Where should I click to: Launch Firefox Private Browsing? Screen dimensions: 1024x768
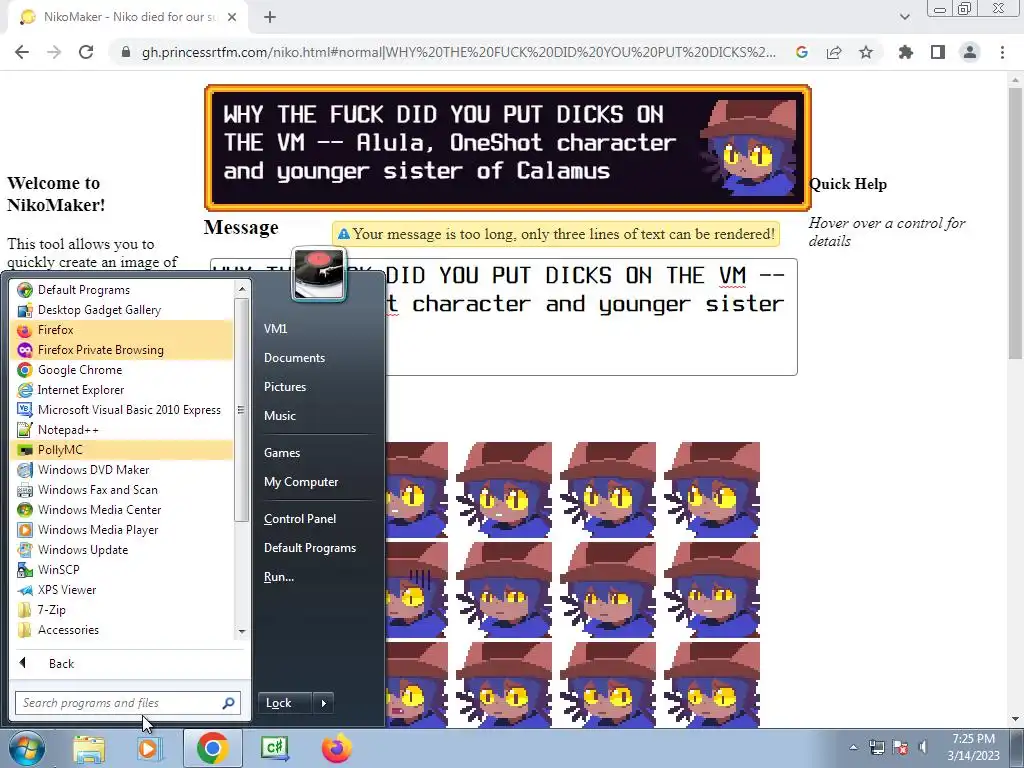[x=121, y=350]
